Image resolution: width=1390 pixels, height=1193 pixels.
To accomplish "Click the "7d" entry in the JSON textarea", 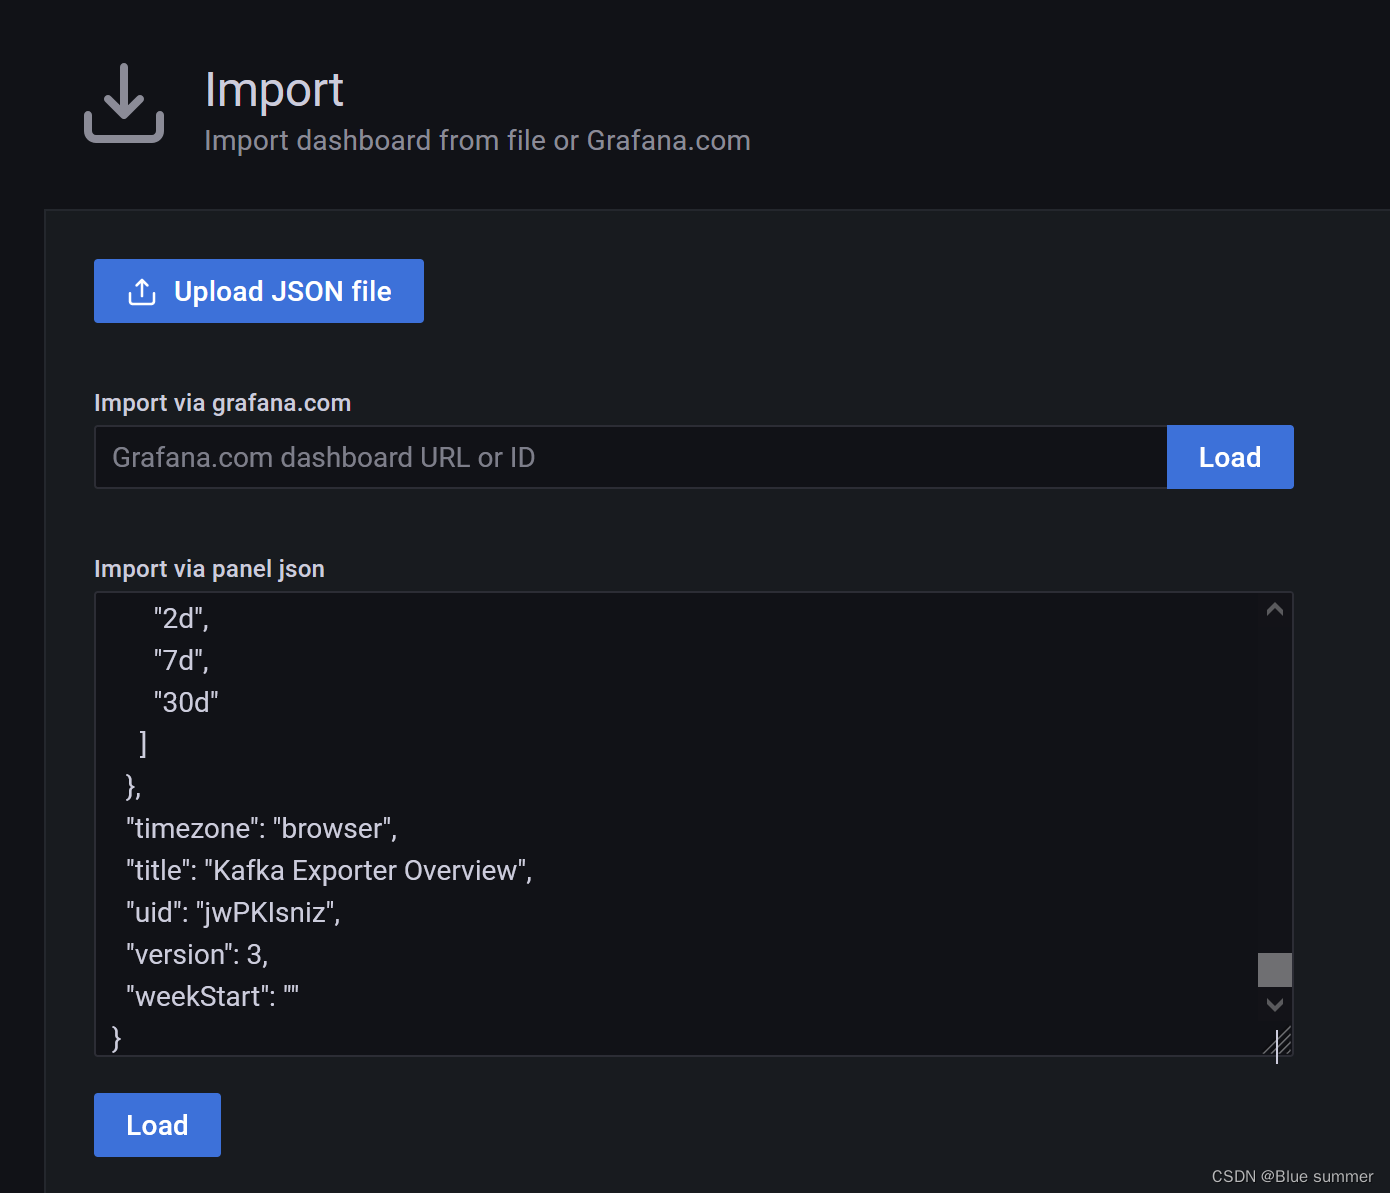I will click(181, 661).
